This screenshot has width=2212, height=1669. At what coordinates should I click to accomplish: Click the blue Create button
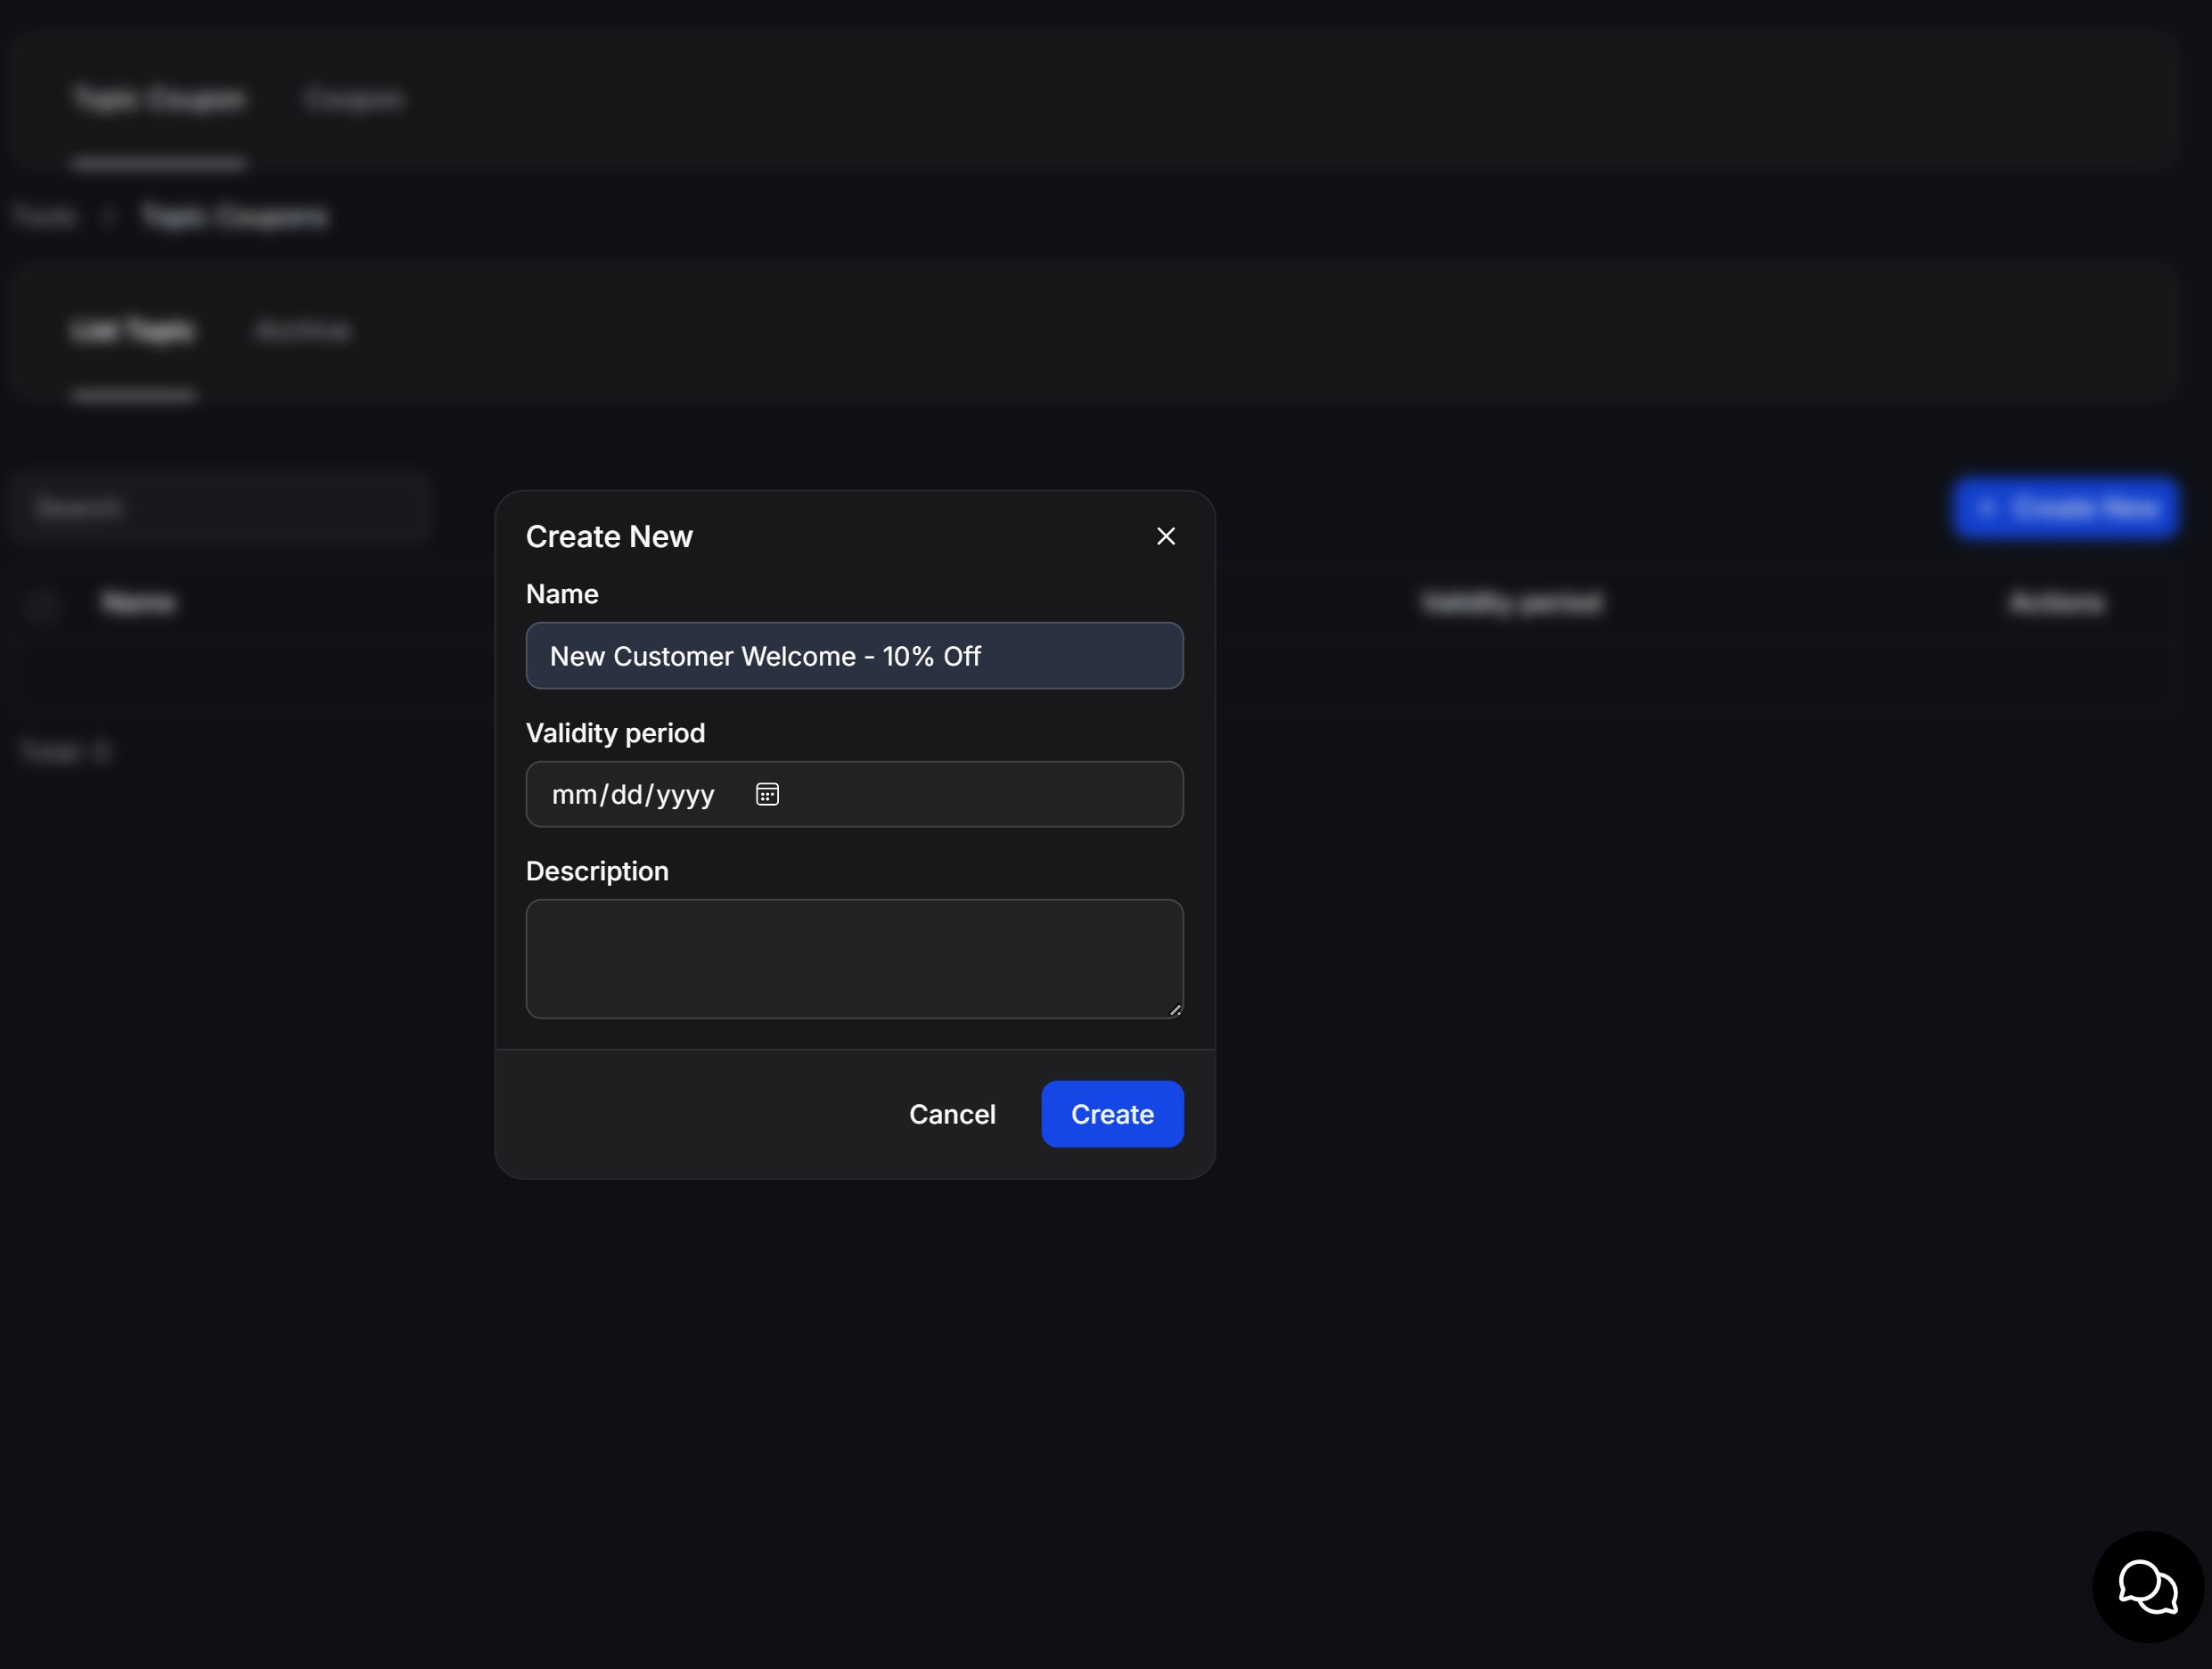(1112, 1114)
